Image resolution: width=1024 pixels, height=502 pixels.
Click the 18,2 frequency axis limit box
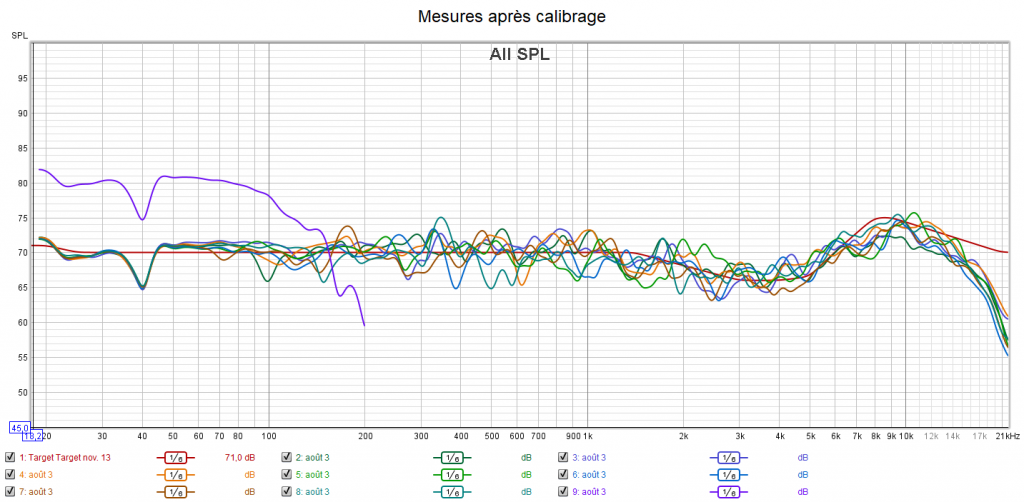30,436
